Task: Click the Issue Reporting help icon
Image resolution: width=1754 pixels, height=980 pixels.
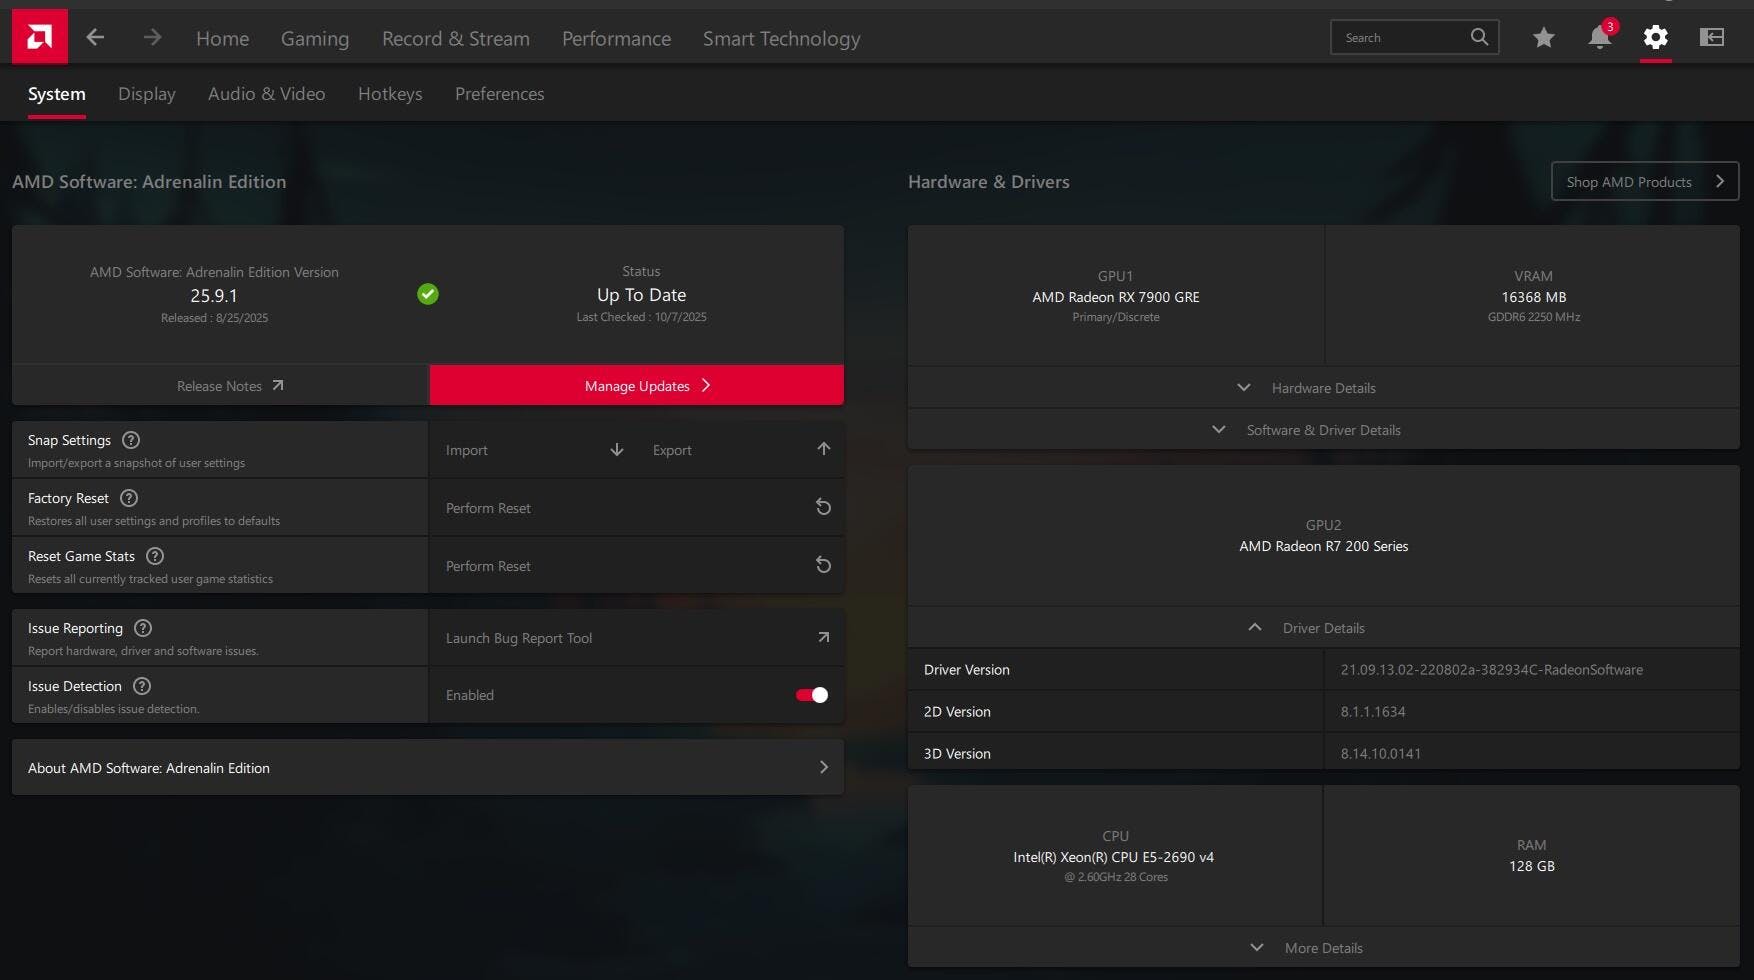Action: (143, 628)
